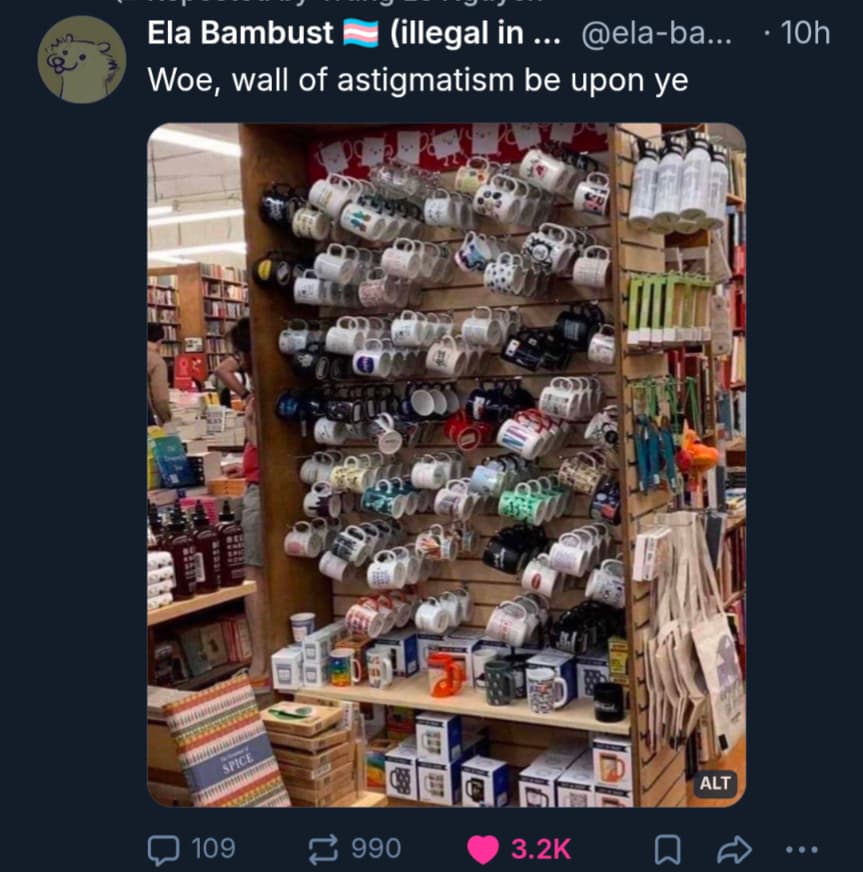Open the display name Ela Bambust
Screen dimensions: 863x872
point(240,33)
